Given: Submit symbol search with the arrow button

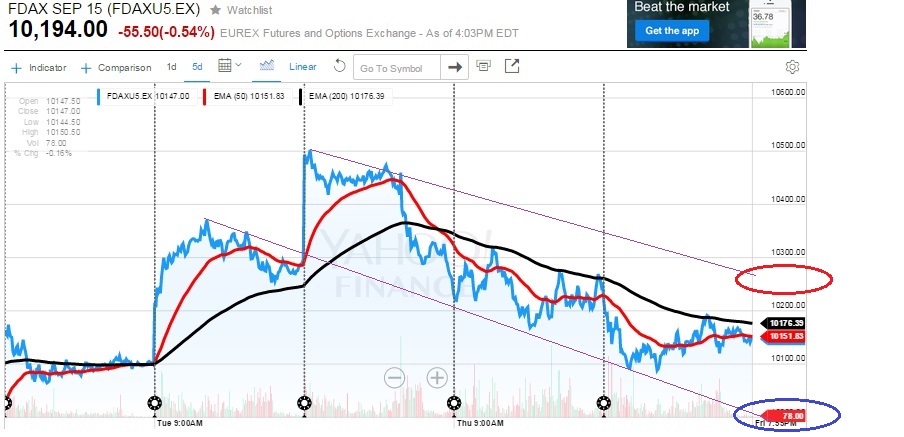Looking at the screenshot, I should point(455,67).
